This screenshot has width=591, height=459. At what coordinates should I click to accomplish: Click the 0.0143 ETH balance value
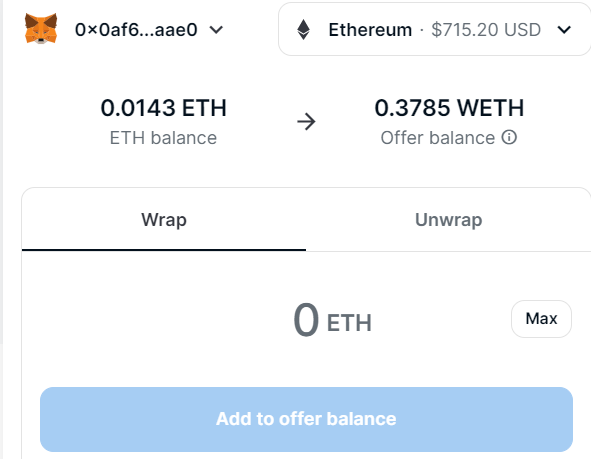tap(164, 108)
